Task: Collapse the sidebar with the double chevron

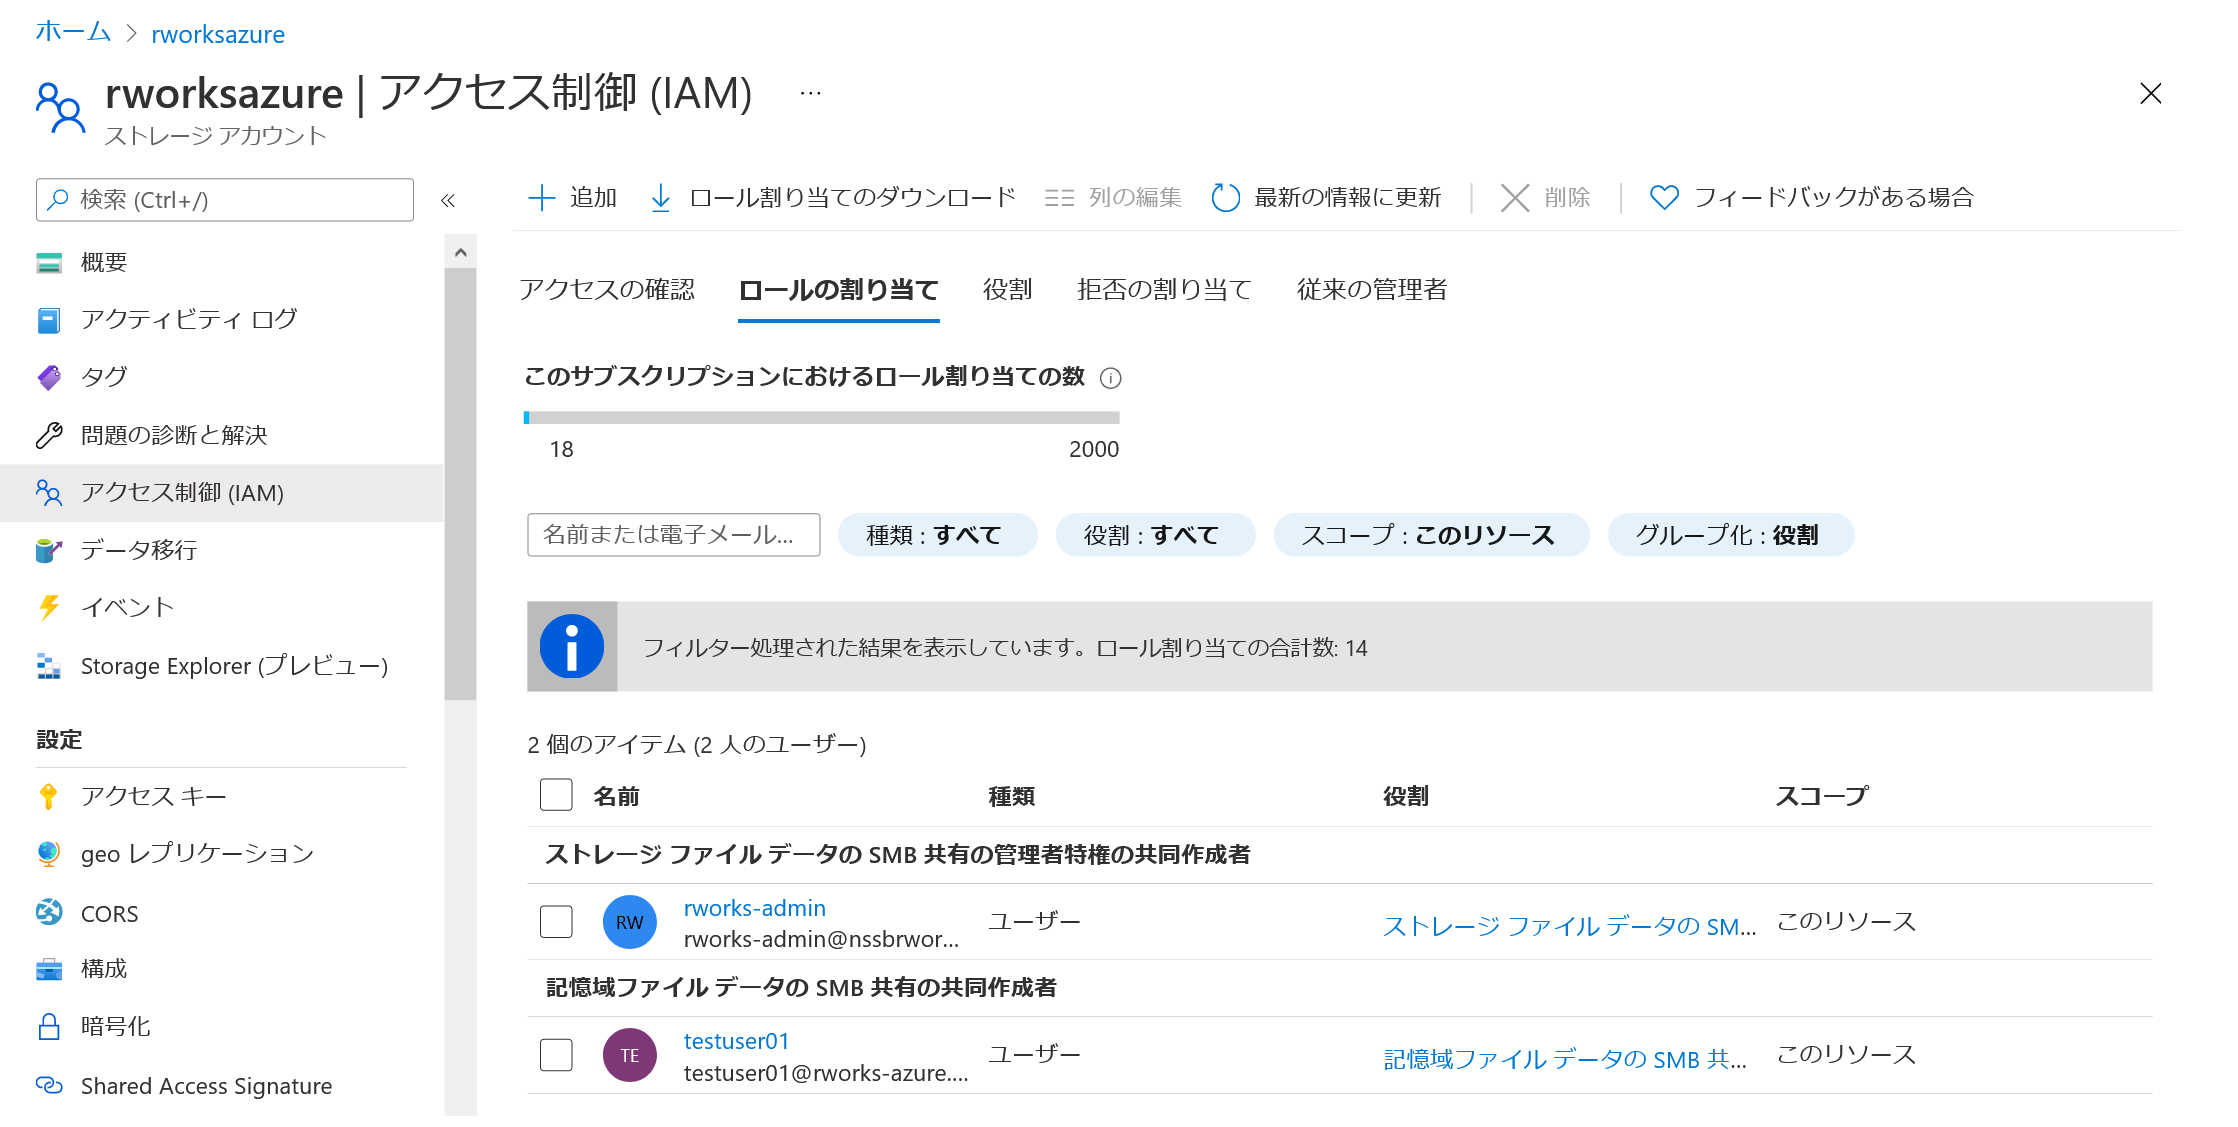Action: click(448, 200)
